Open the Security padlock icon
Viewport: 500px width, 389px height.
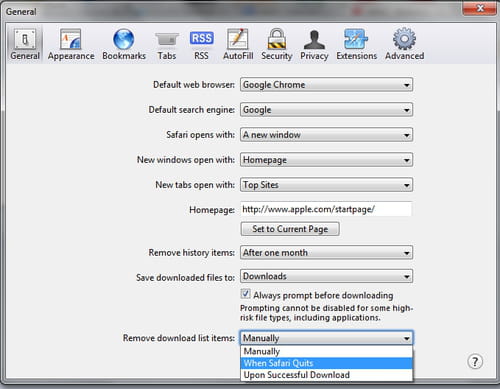[277, 45]
